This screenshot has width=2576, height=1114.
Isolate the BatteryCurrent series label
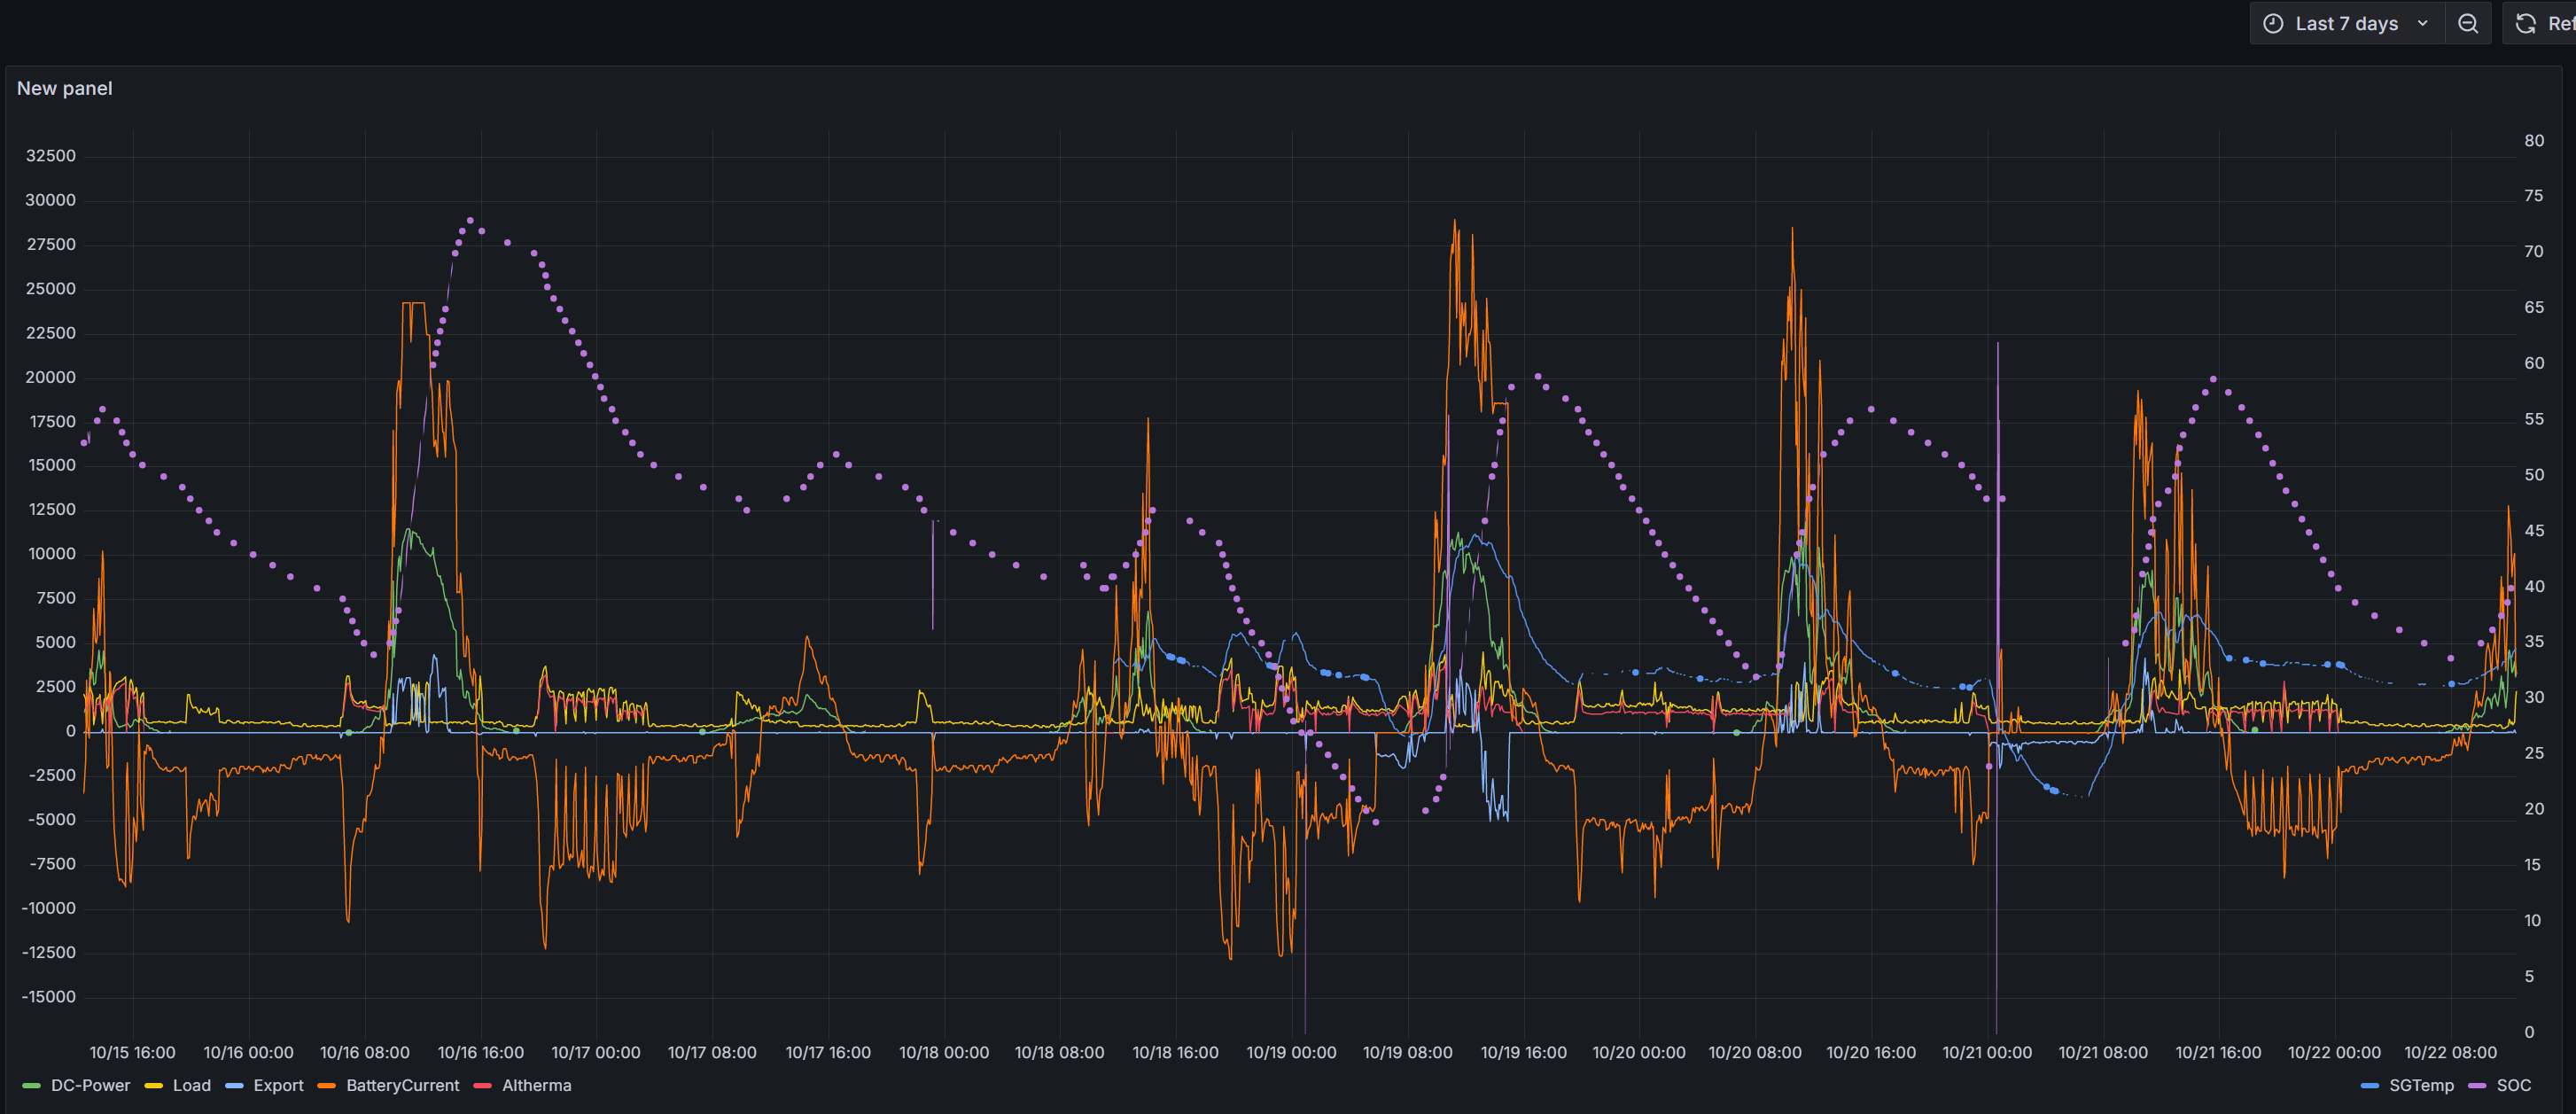point(402,1085)
